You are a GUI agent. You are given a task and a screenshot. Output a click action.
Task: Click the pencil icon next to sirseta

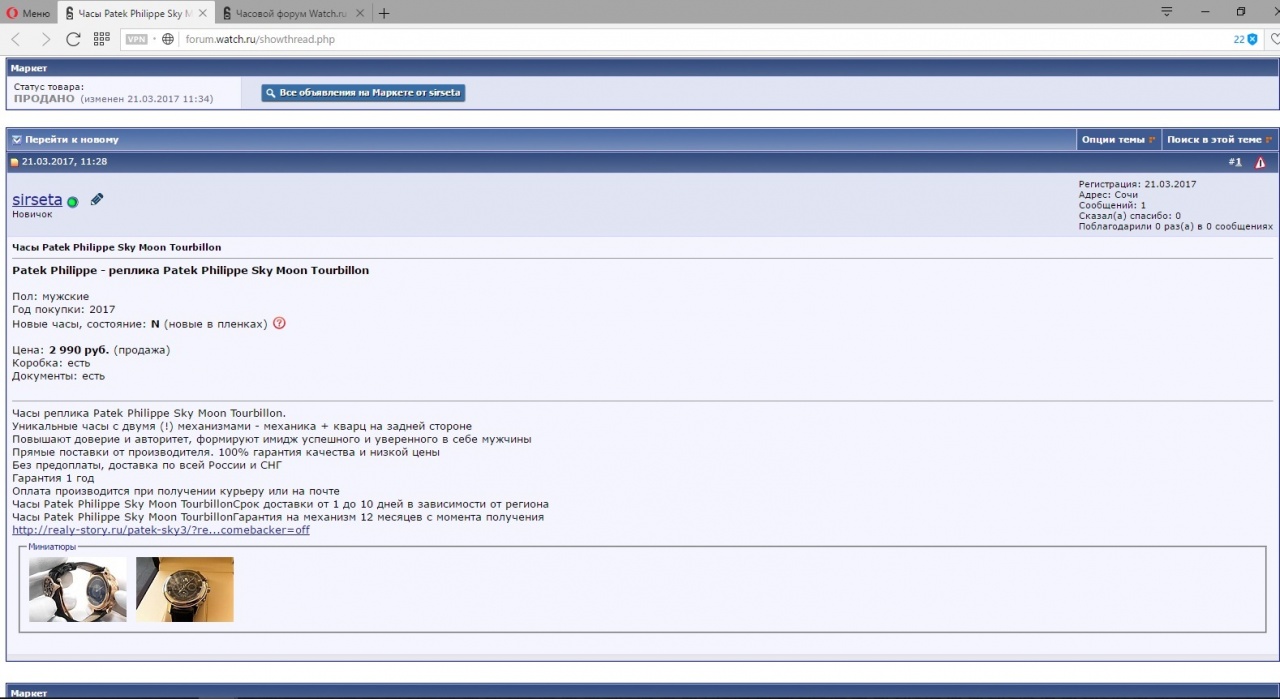click(97, 200)
